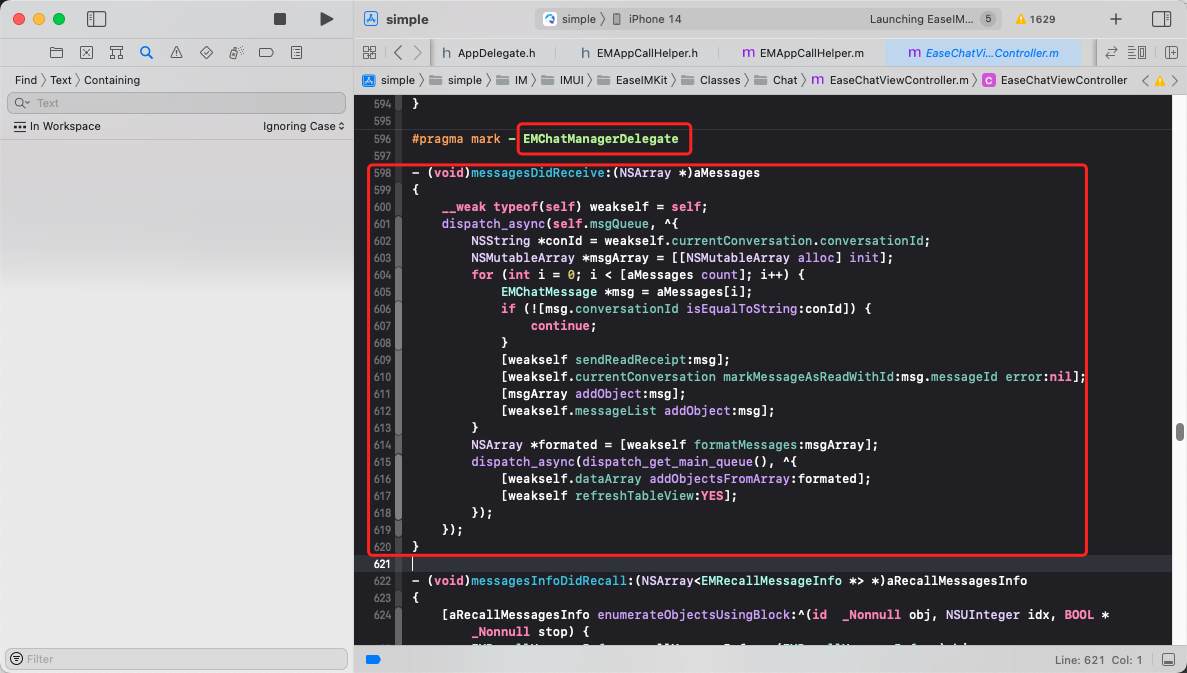
Task: Open the Source Control navigator
Action: (86, 52)
